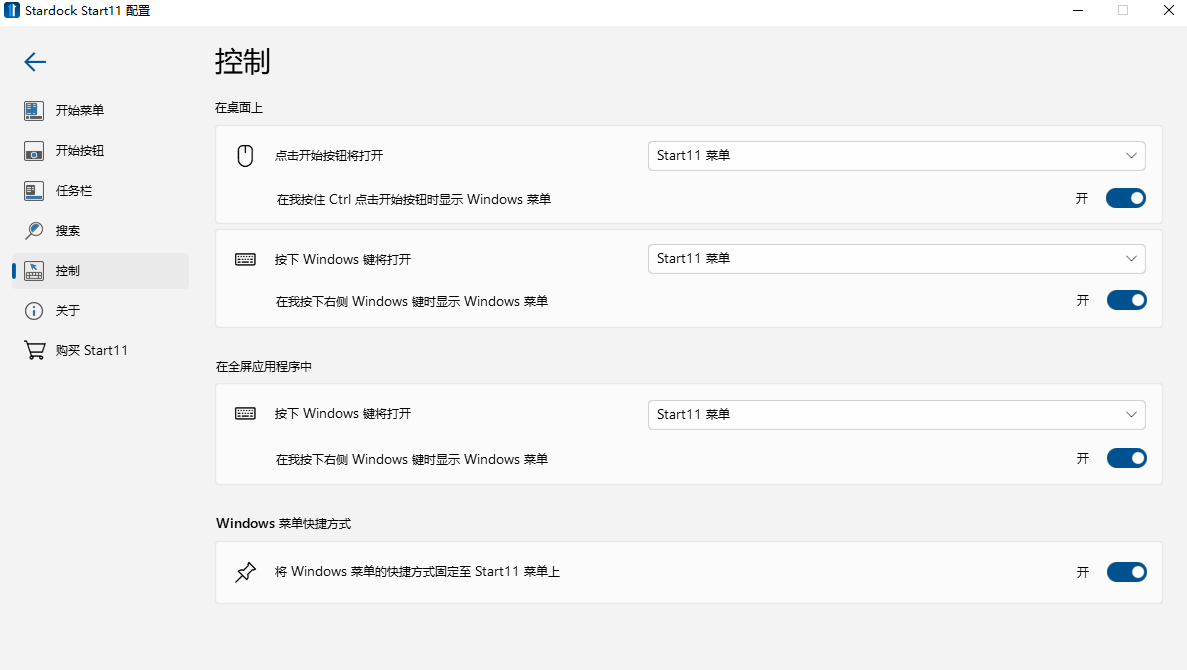This screenshot has width=1187, height=670.
Task: Open the 关于 page
Action: point(67,310)
